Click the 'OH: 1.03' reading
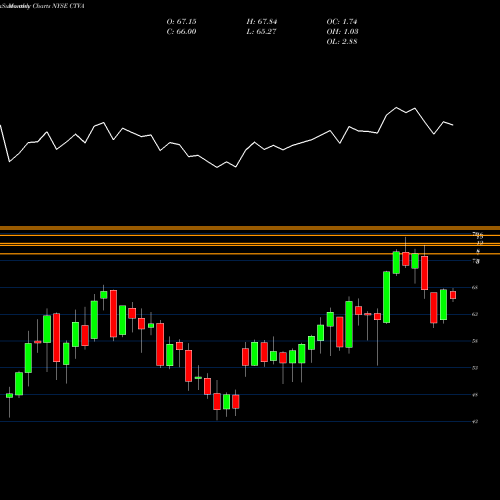The width and height of the screenshot is (500, 500). 342,32
